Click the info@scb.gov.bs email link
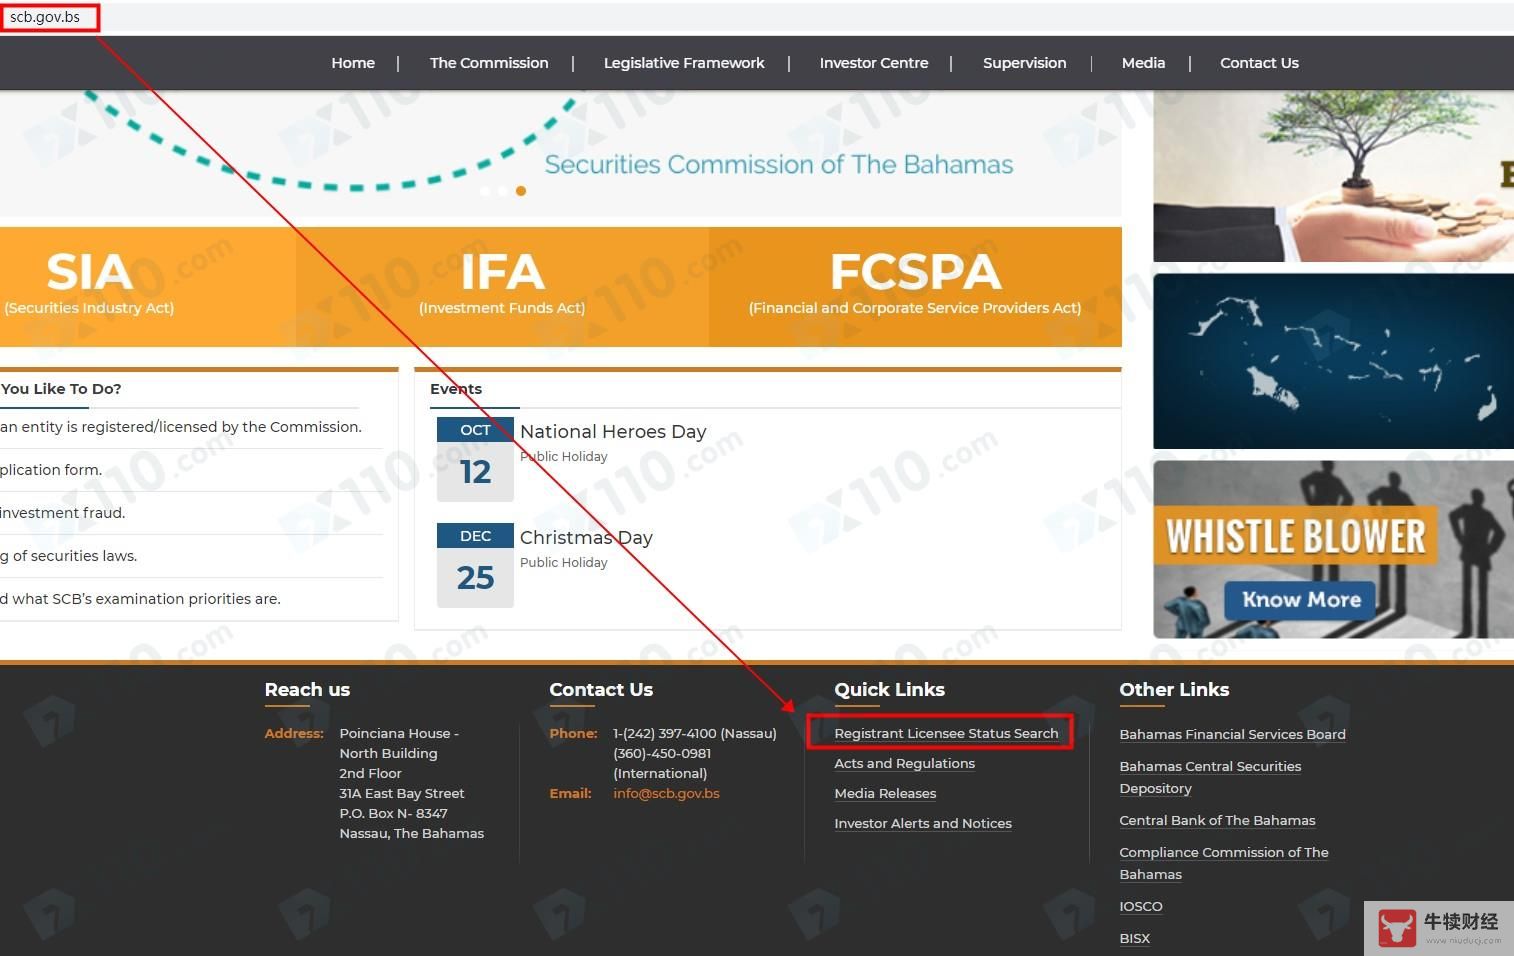1514x956 pixels. [666, 793]
